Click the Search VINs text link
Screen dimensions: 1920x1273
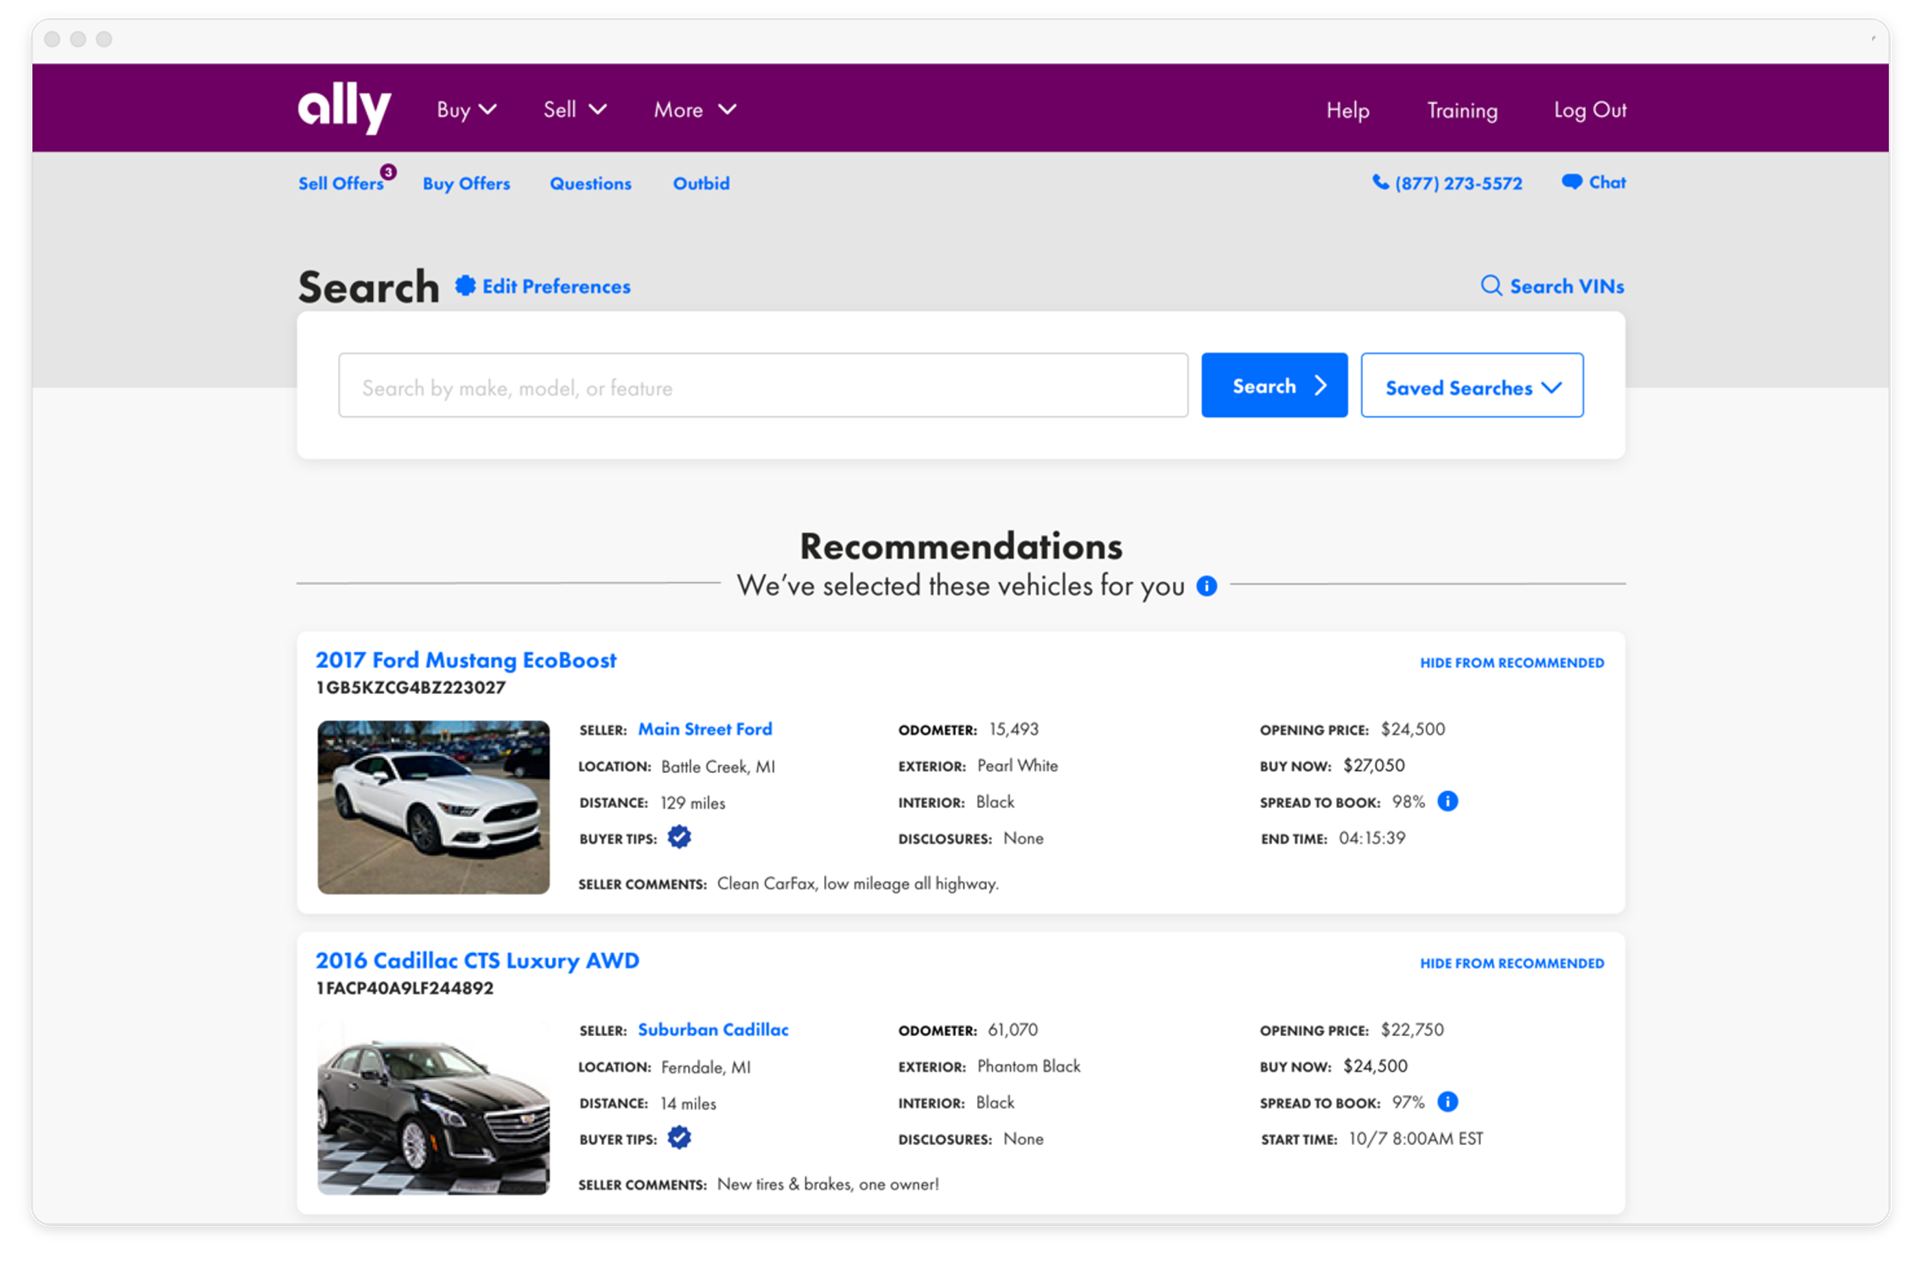pos(1567,287)
